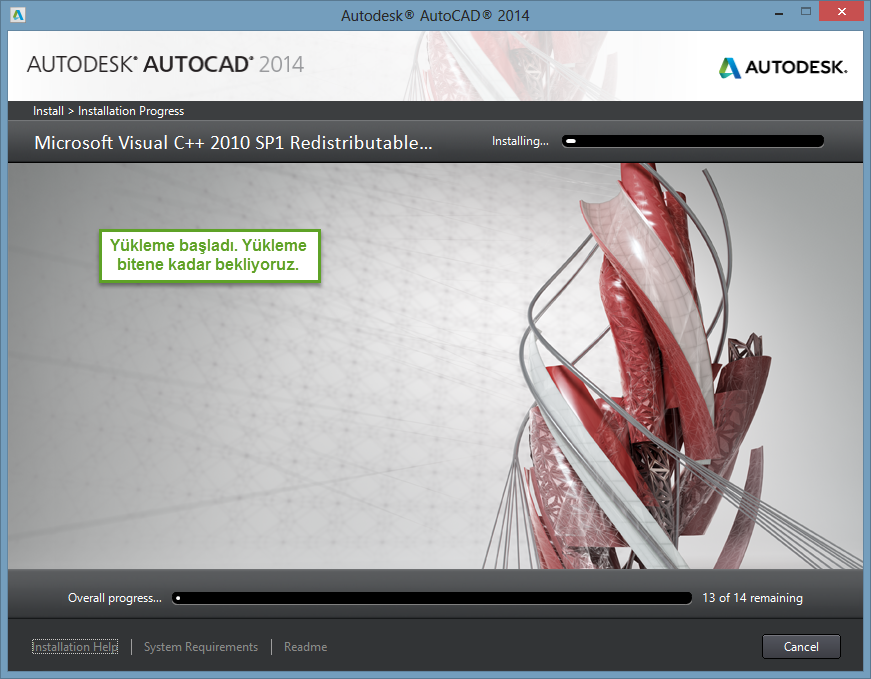This screenshot has height=679, width=871.
Task: Click the 'Install > Installation Progress' breadcrumb
Action: click(108, 111)
